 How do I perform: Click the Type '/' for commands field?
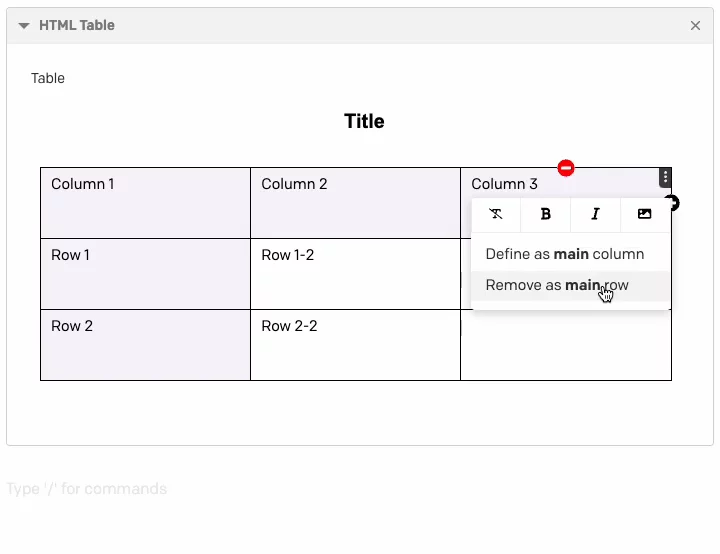coord(87,489)
